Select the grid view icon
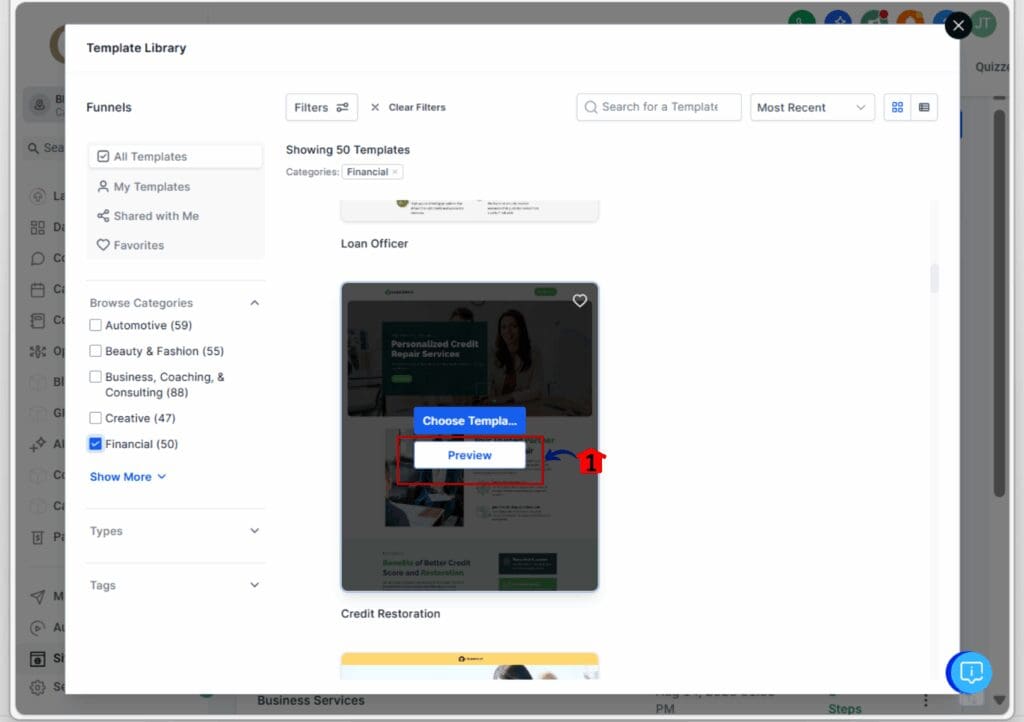1024x722 pixels. pos(897,107)
